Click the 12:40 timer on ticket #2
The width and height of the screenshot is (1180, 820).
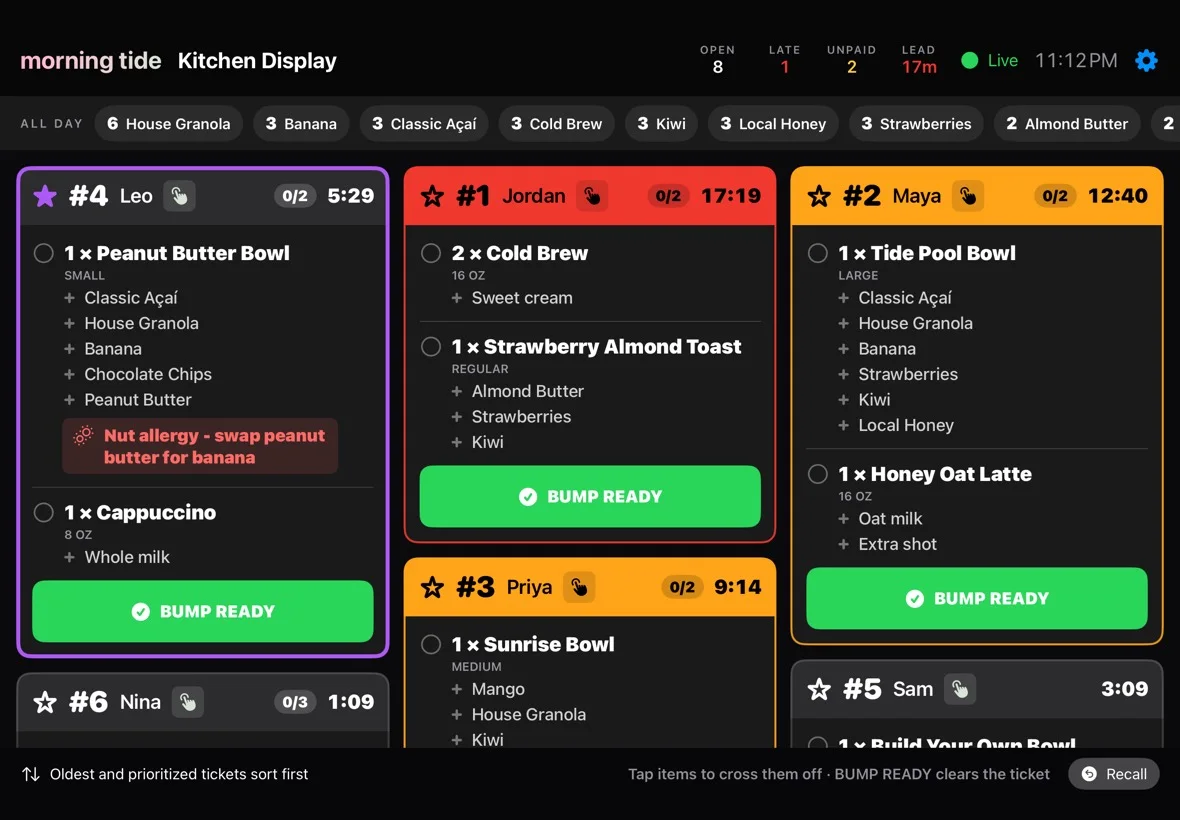click(x=1118, y=196)
